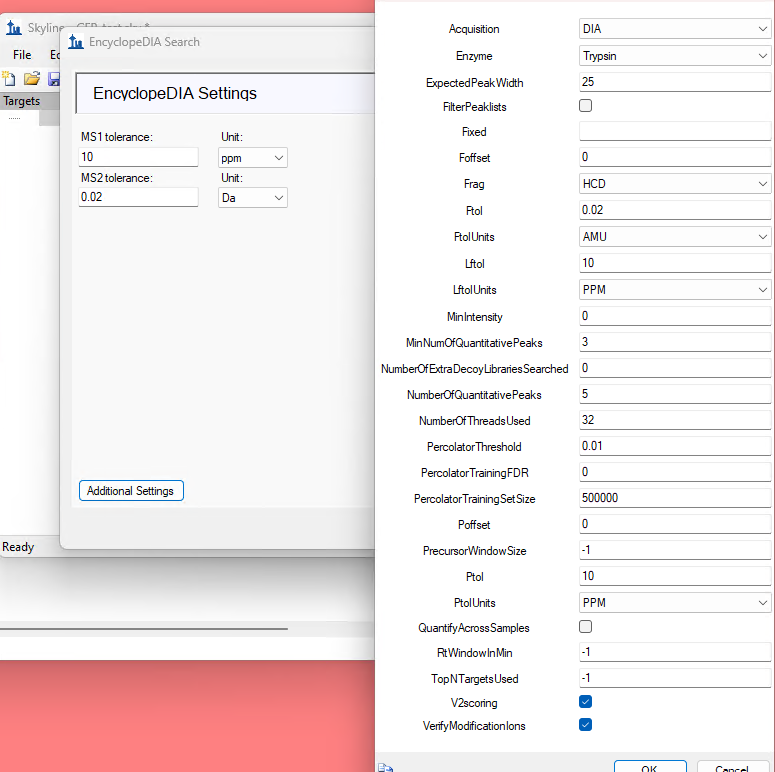Image resolution: width=775 pixels, height=772 pixels.
Task: Click the Skyline app icon in title bar
Action: pos(14,27)
